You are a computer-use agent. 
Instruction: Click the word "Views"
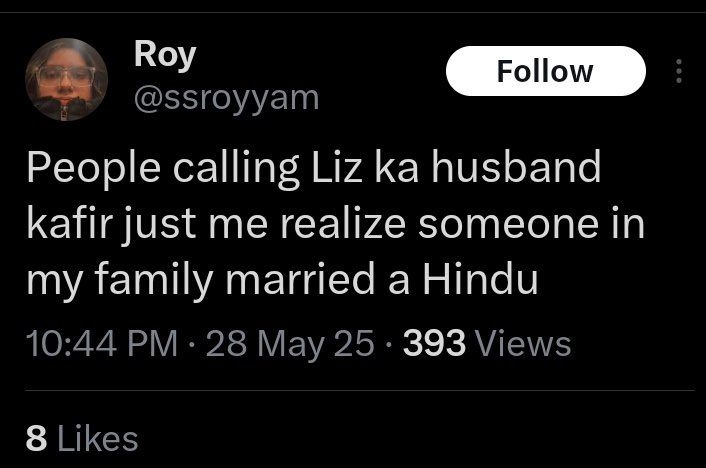523,343
